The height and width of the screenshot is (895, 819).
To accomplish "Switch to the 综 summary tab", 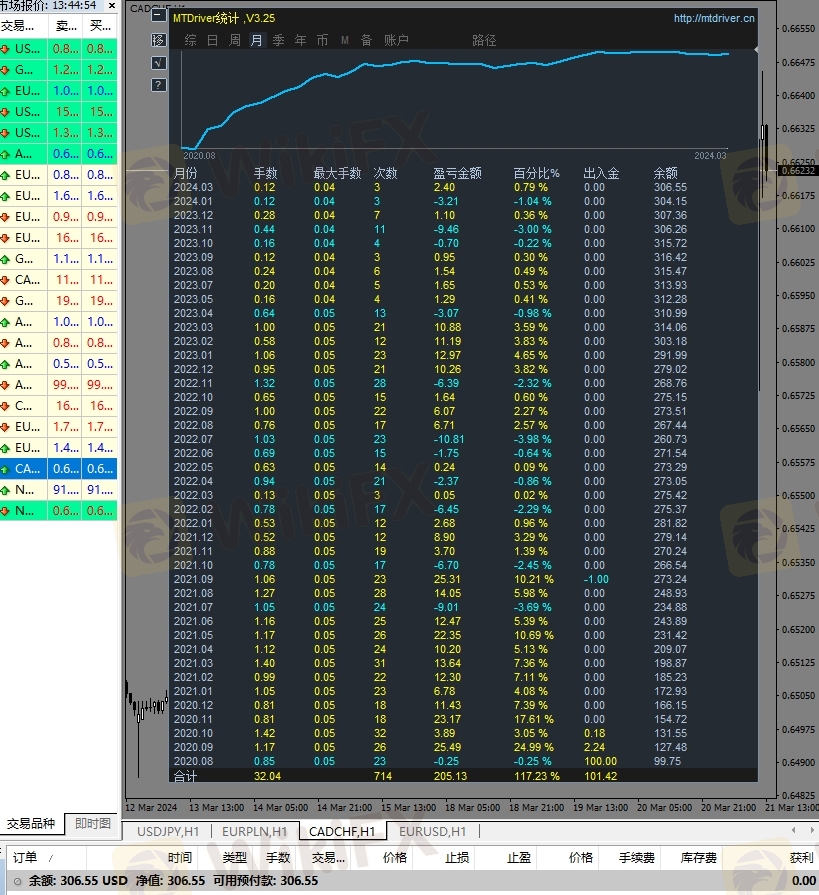I will [x=191, y=40].
